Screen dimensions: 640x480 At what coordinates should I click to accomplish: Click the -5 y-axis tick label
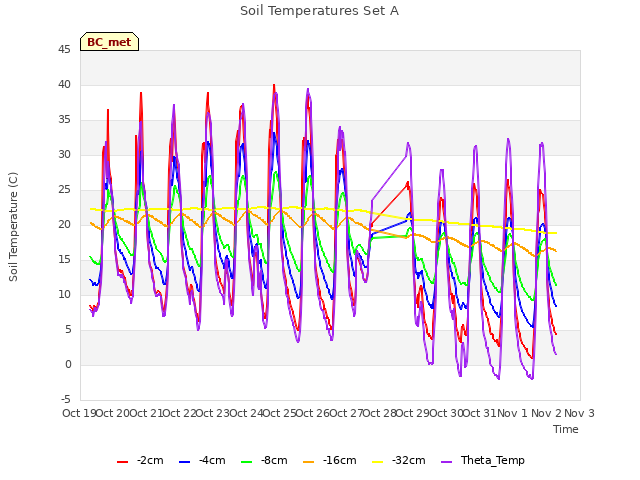coord(66,399)
